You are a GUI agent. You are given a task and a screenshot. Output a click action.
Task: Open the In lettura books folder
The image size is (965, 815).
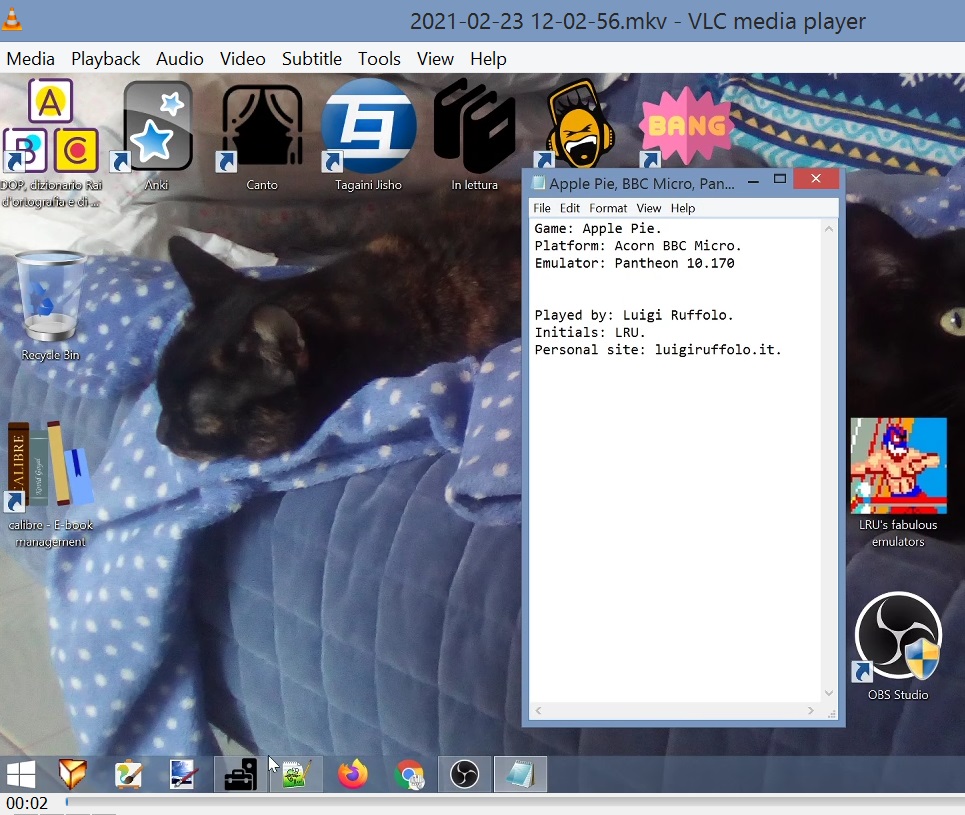474,128
